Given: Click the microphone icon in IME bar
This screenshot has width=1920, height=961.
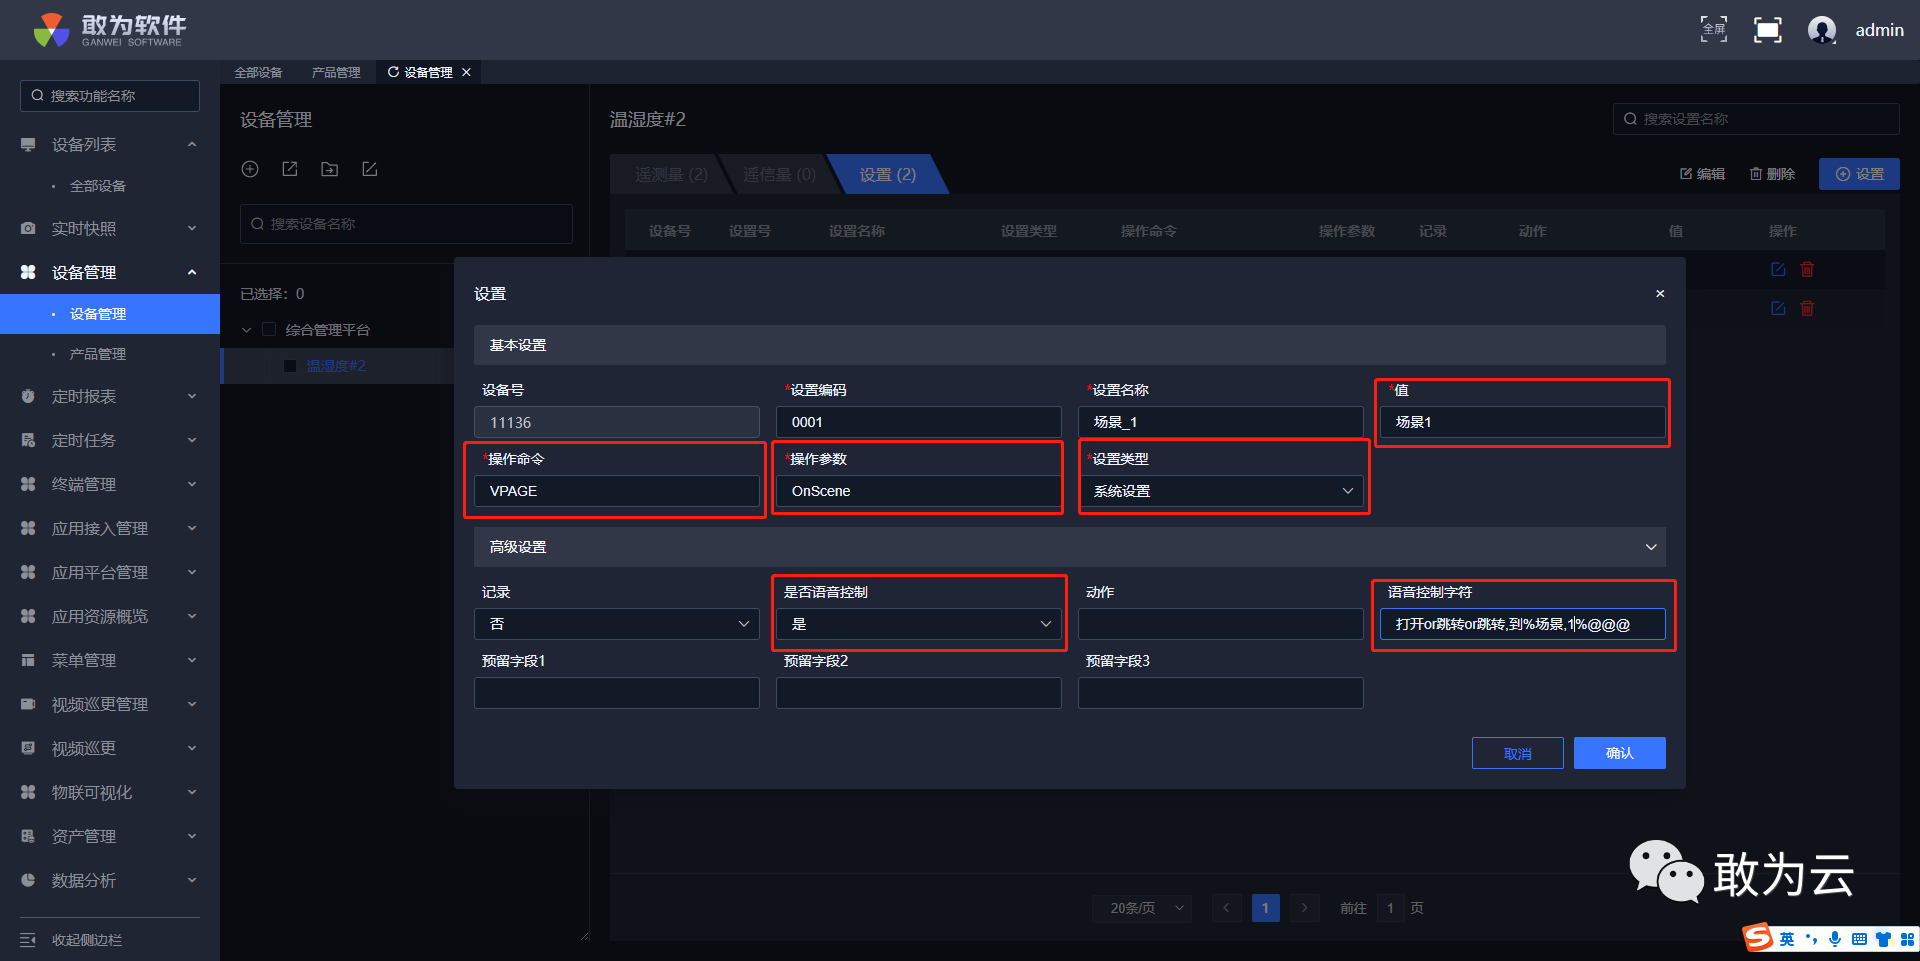Looking at the screenshot, I should [x=1835, y=939].
